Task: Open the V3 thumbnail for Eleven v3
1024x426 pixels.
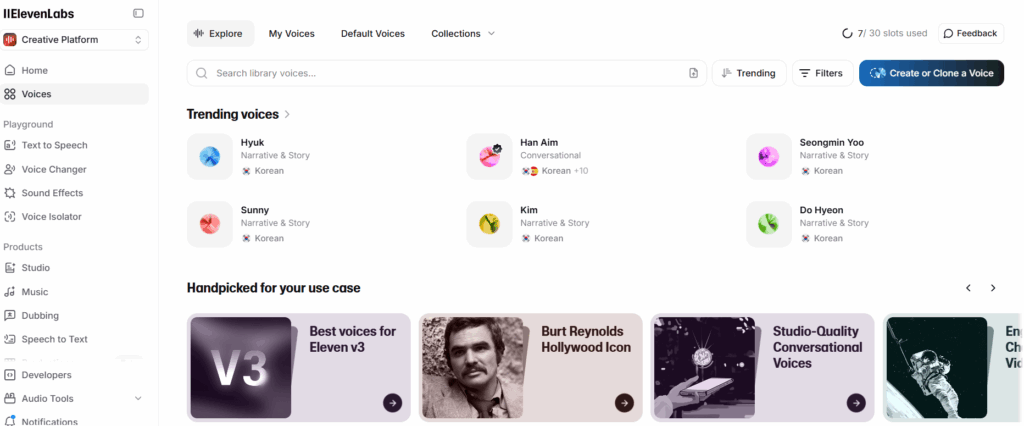Action: pos(241,368)
